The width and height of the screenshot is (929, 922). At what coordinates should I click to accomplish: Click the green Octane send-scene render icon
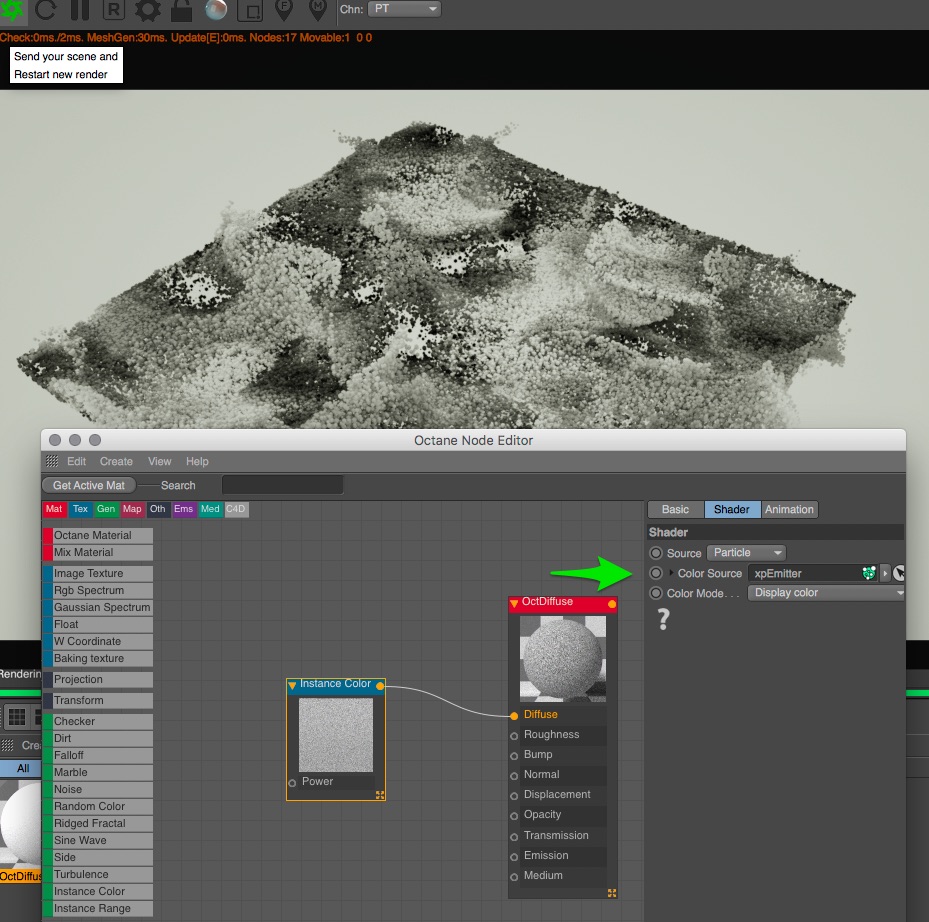pos(14,11)
